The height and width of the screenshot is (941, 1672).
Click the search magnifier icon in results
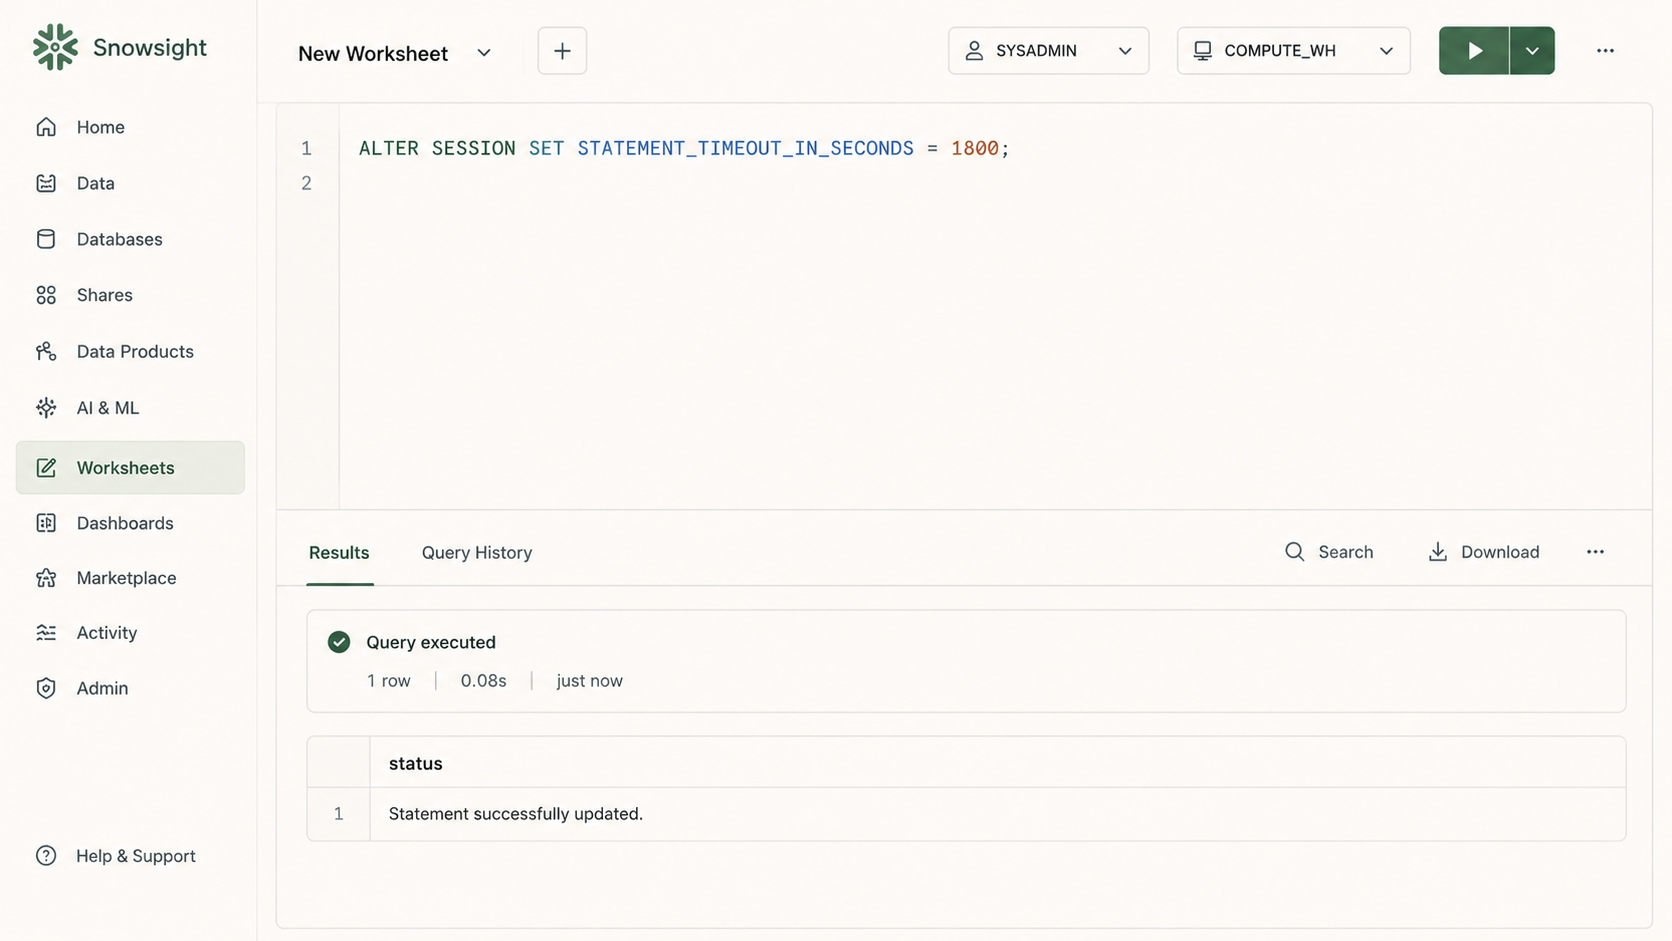(x=1295, y=552)
